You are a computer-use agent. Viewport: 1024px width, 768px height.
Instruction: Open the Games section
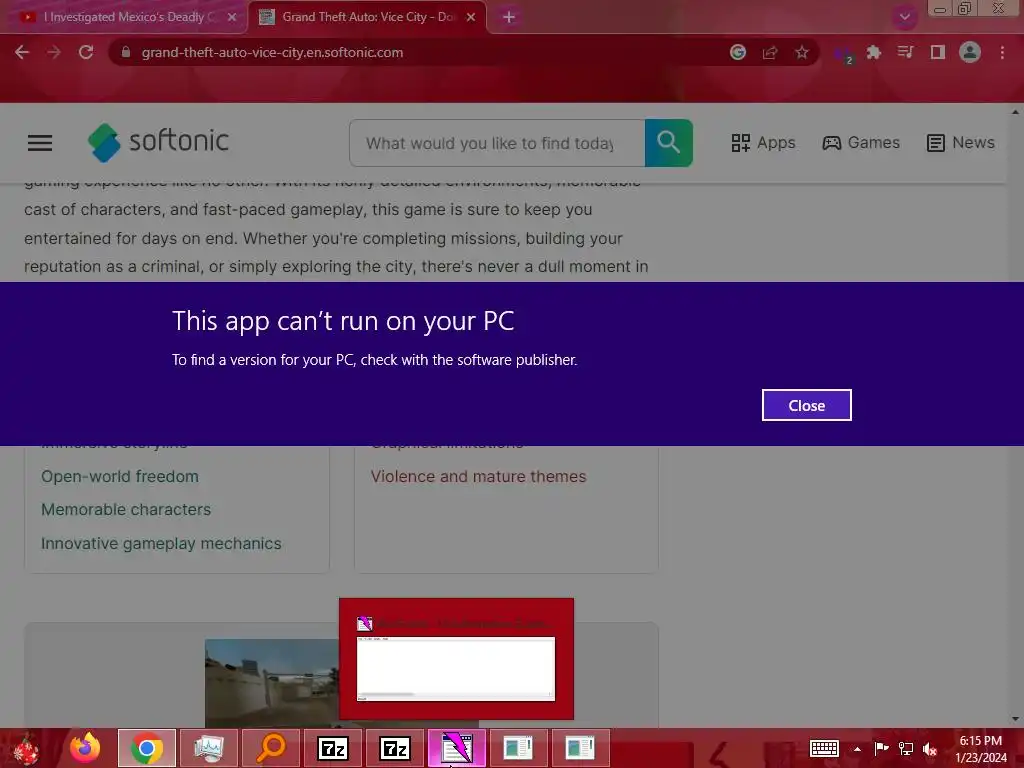[x=861, y=142]
